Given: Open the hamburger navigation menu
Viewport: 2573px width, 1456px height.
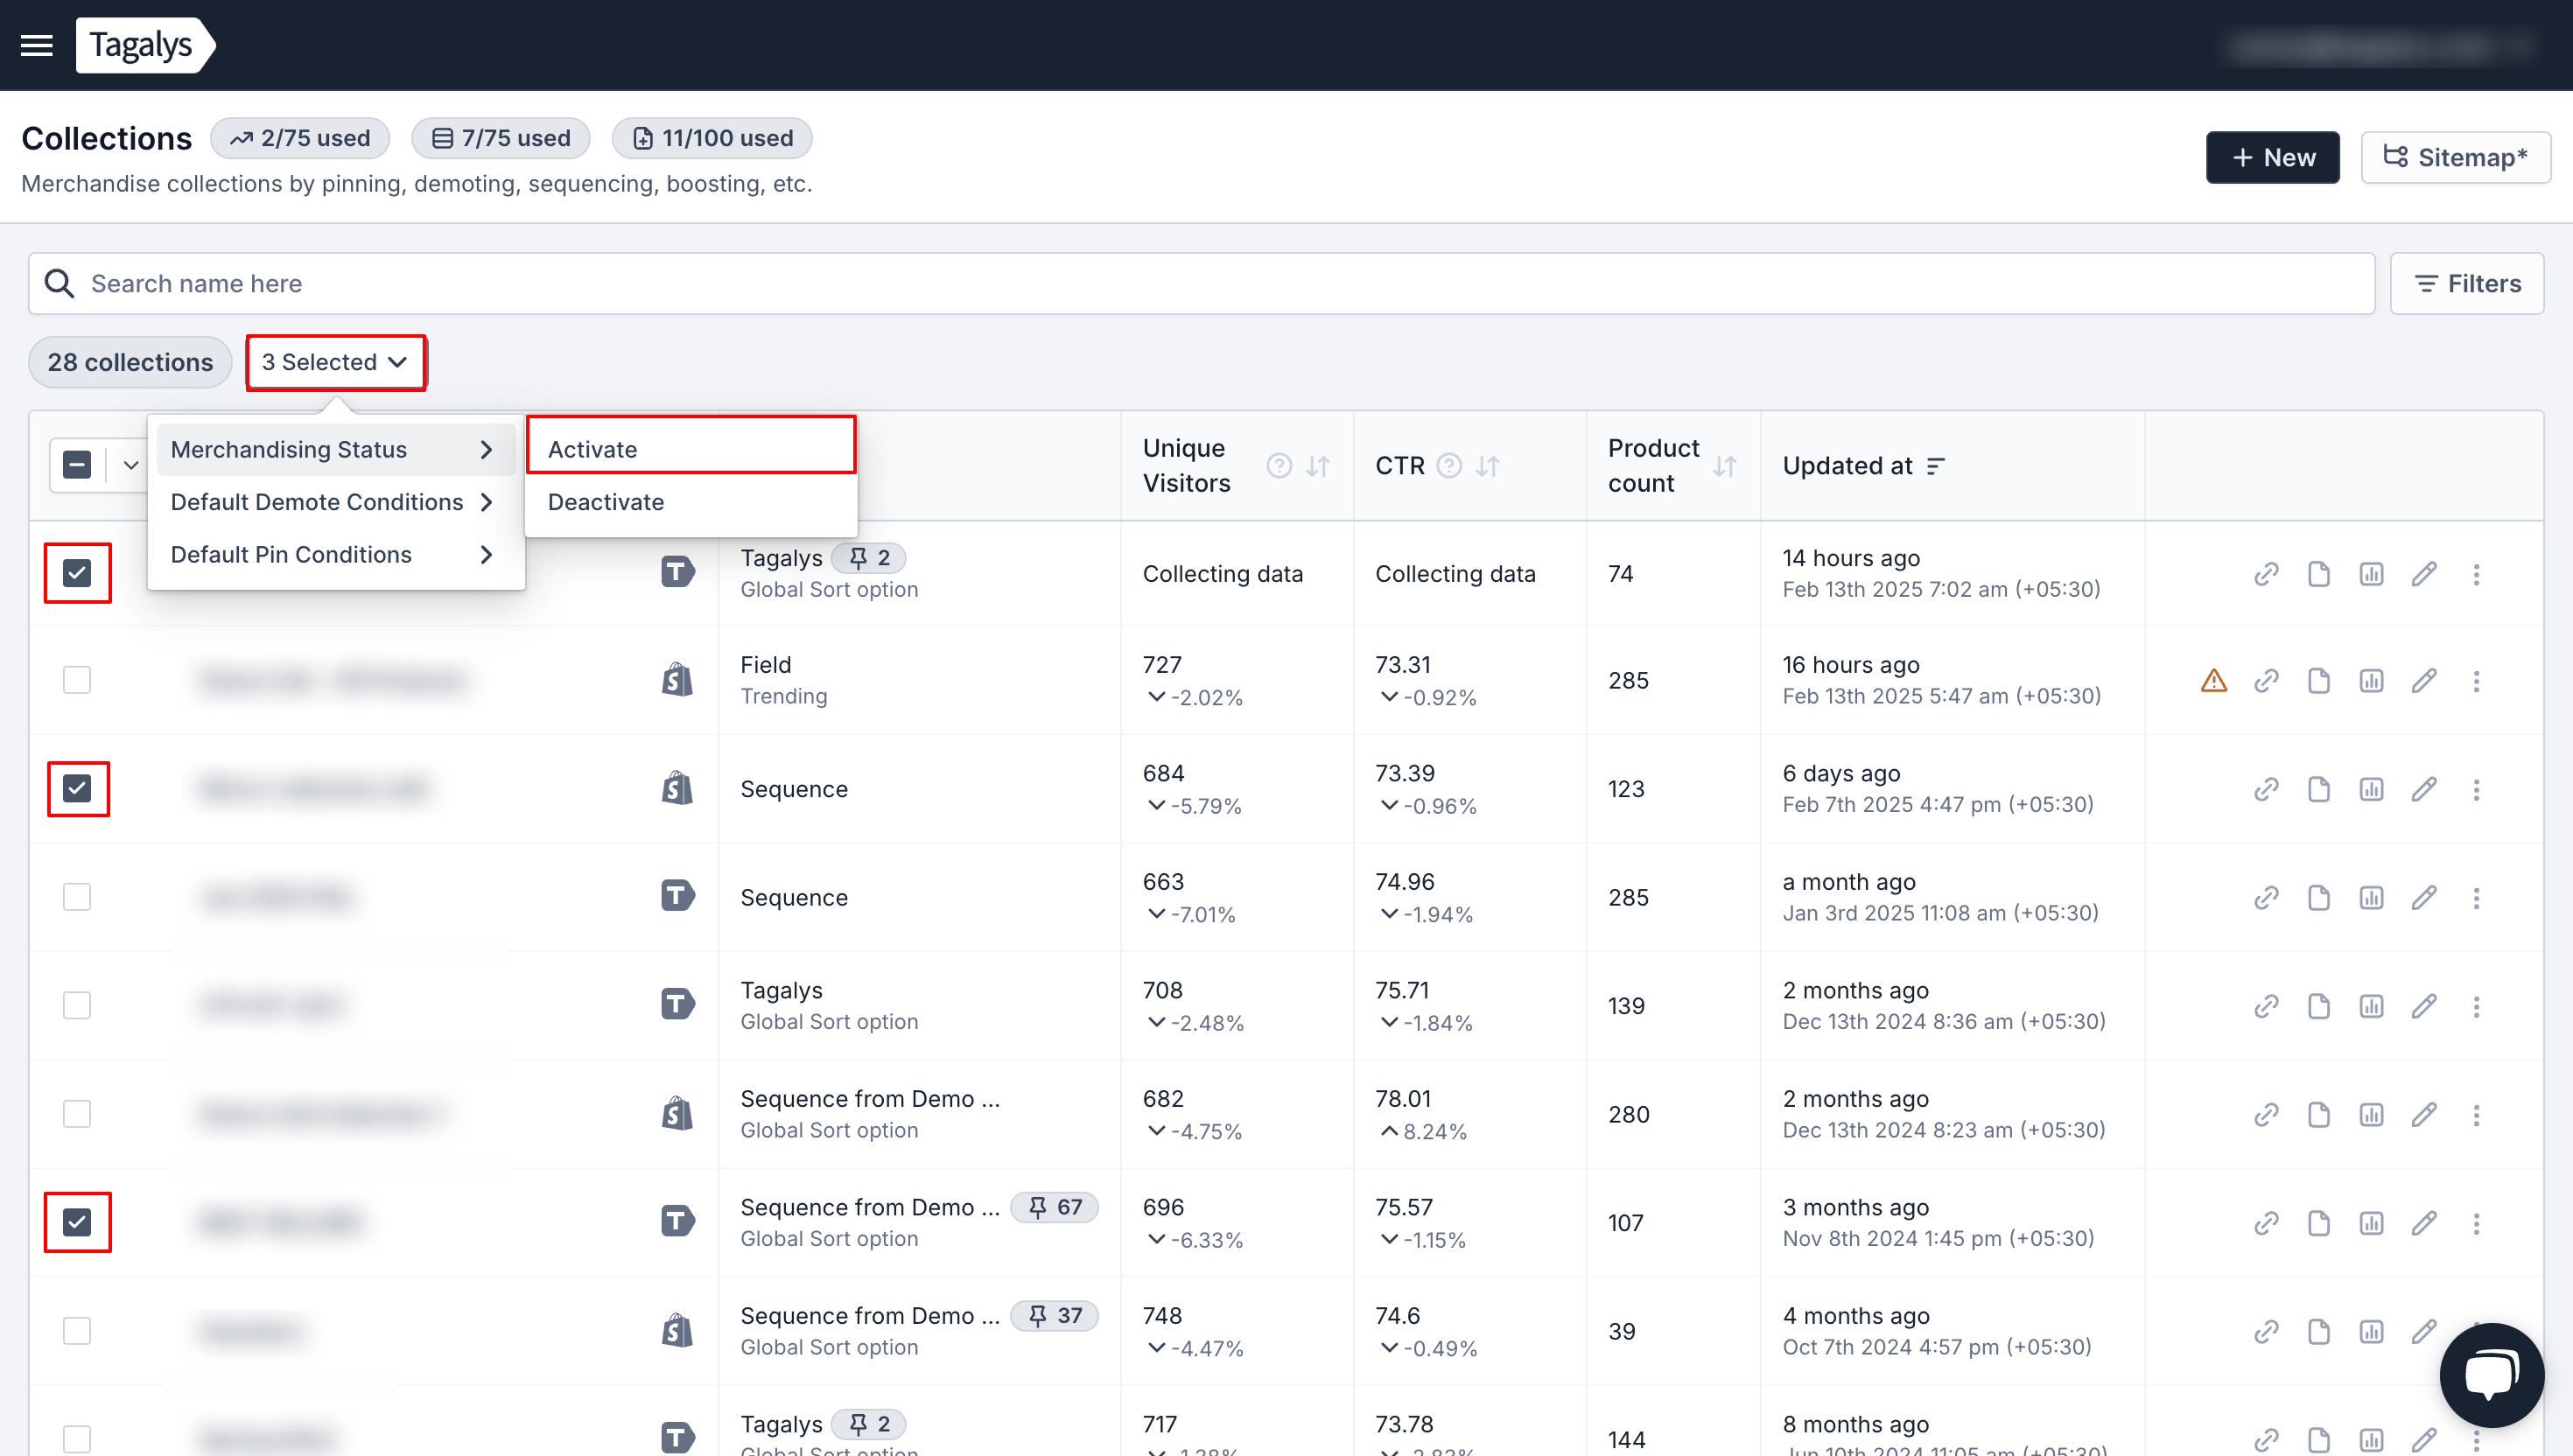Looking at the screenshot, I should coord(37,45).
